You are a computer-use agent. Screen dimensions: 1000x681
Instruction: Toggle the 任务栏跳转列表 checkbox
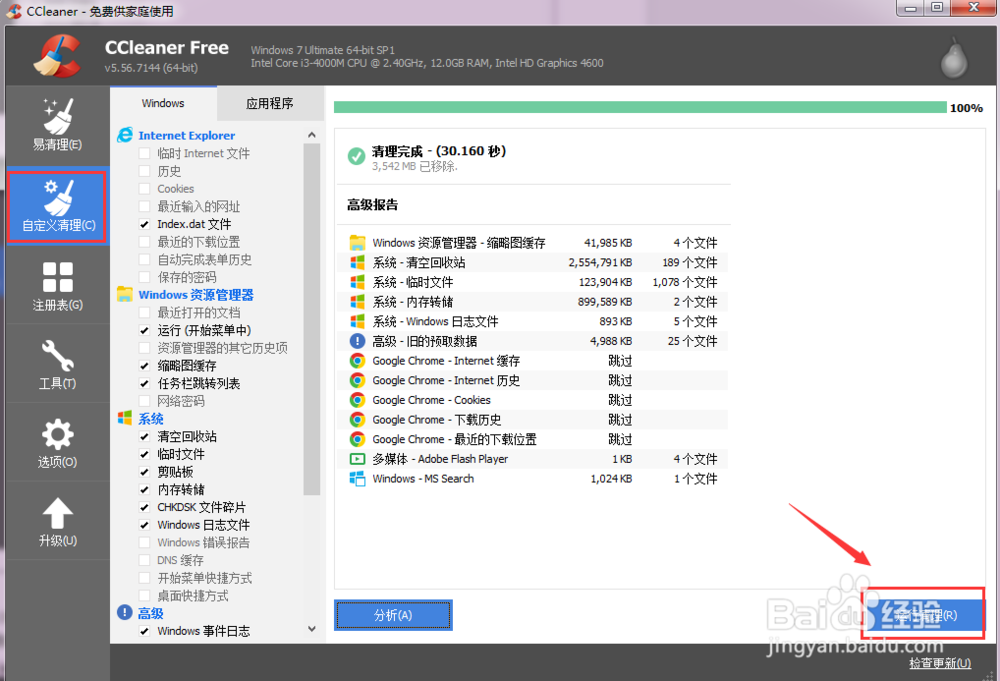(145, 383)
